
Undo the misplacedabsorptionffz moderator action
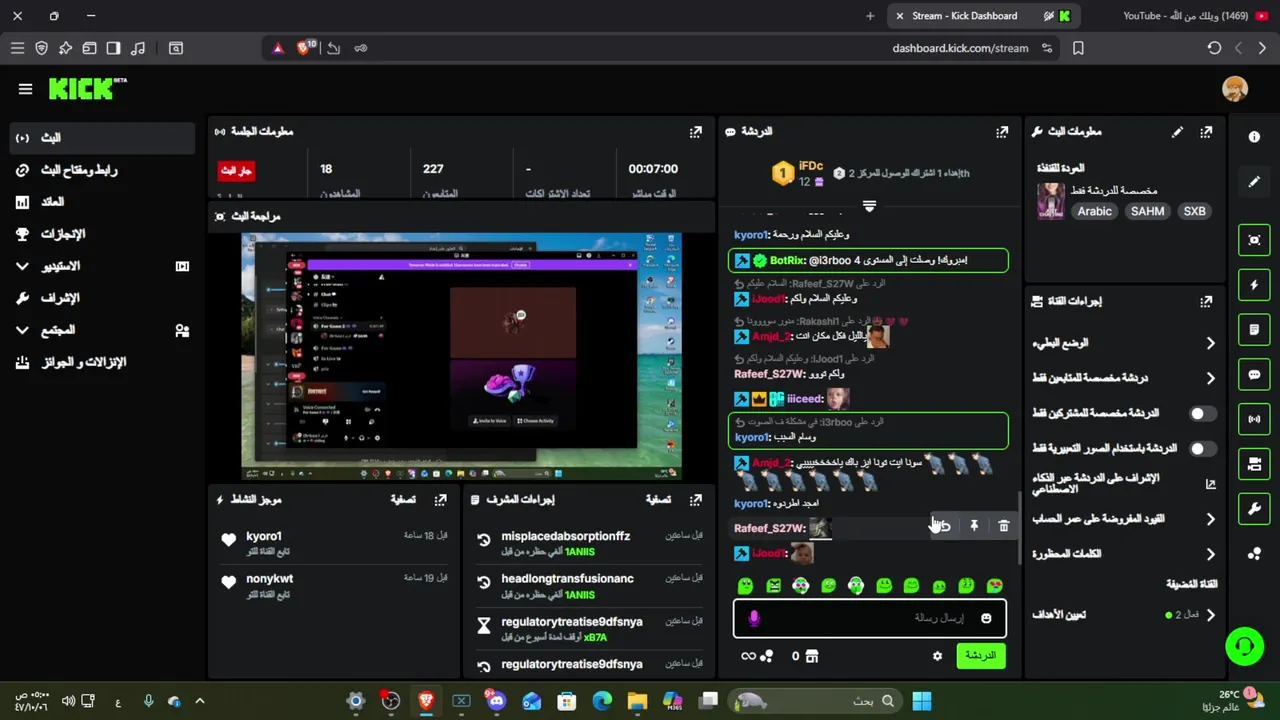pos(484,540)
